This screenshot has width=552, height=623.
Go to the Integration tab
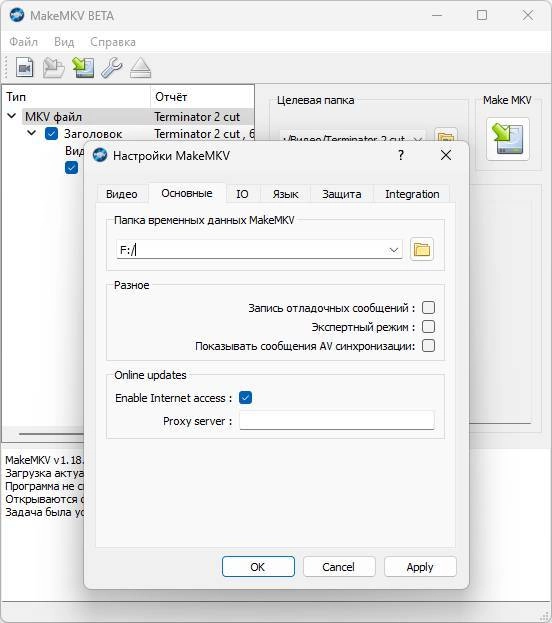(412, 194)
